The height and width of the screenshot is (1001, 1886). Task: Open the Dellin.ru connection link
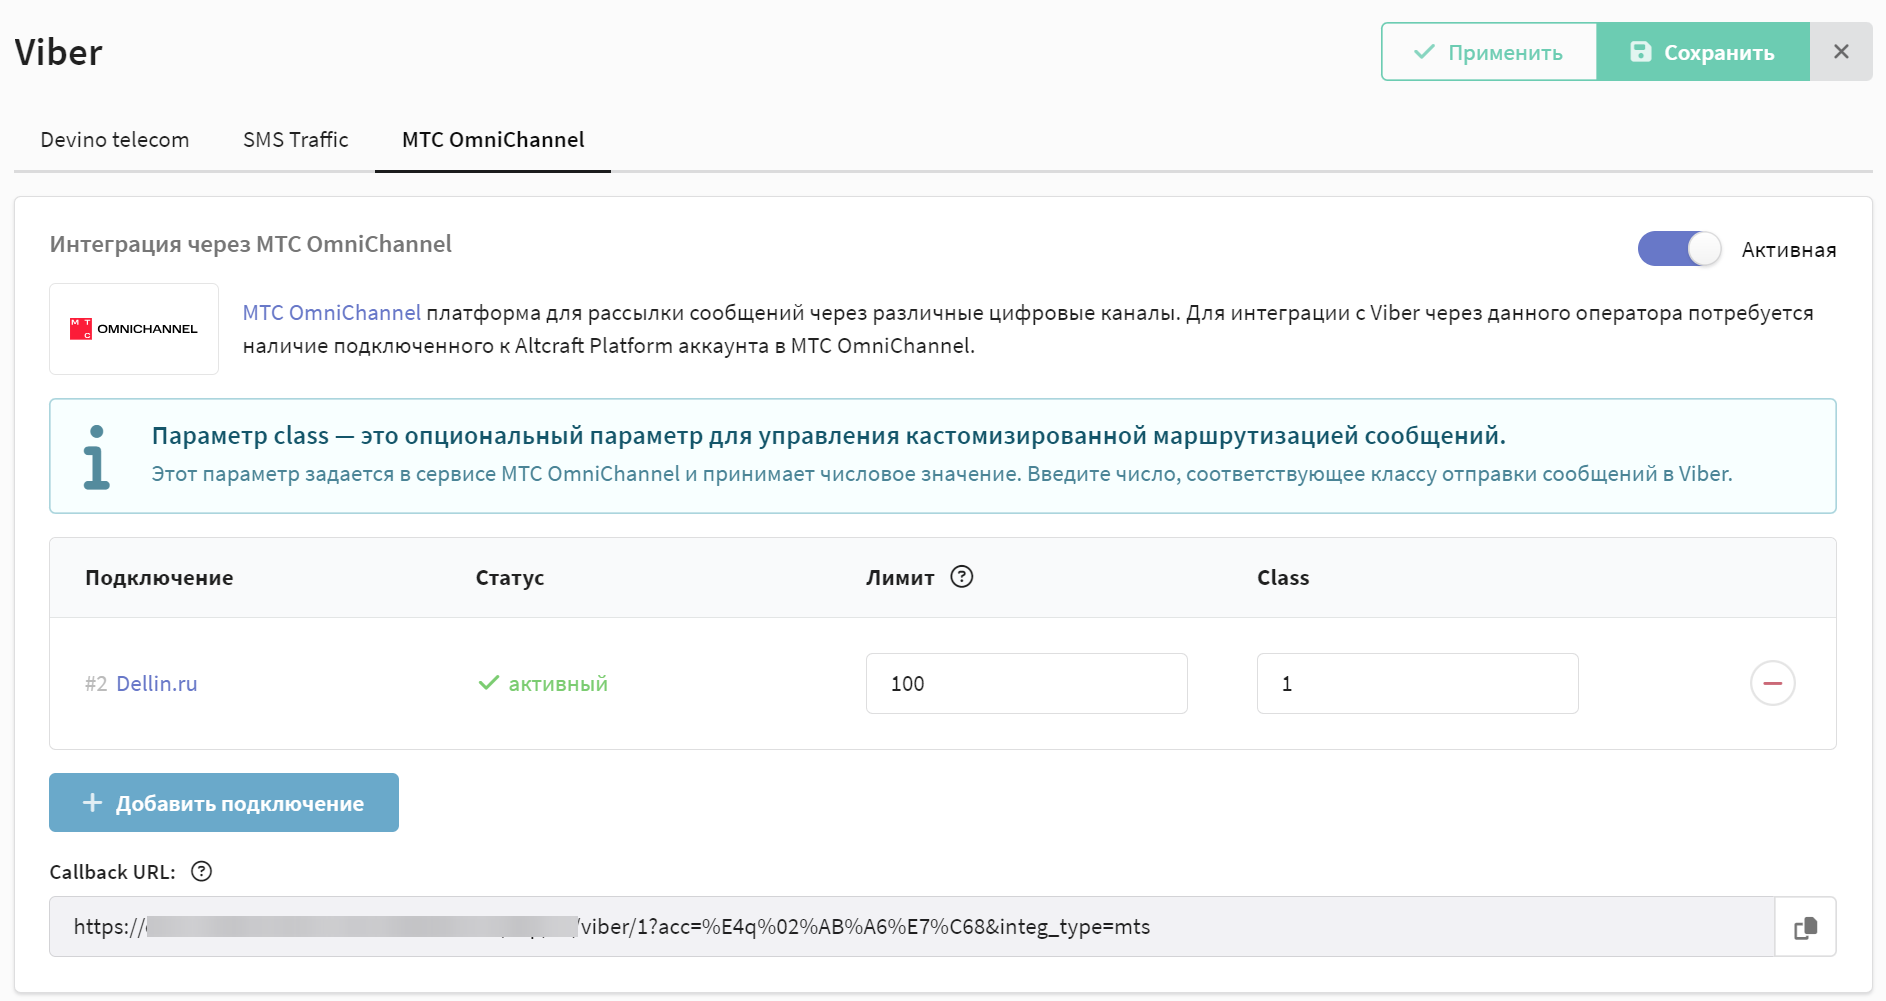click(157, 684)
